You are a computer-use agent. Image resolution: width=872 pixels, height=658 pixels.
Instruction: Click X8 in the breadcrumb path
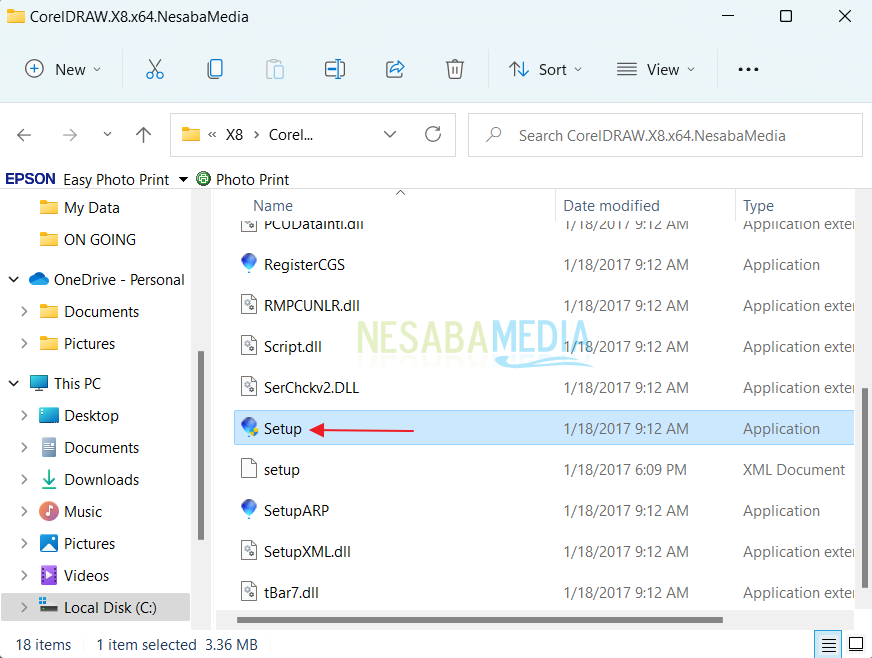click(234, 135)
